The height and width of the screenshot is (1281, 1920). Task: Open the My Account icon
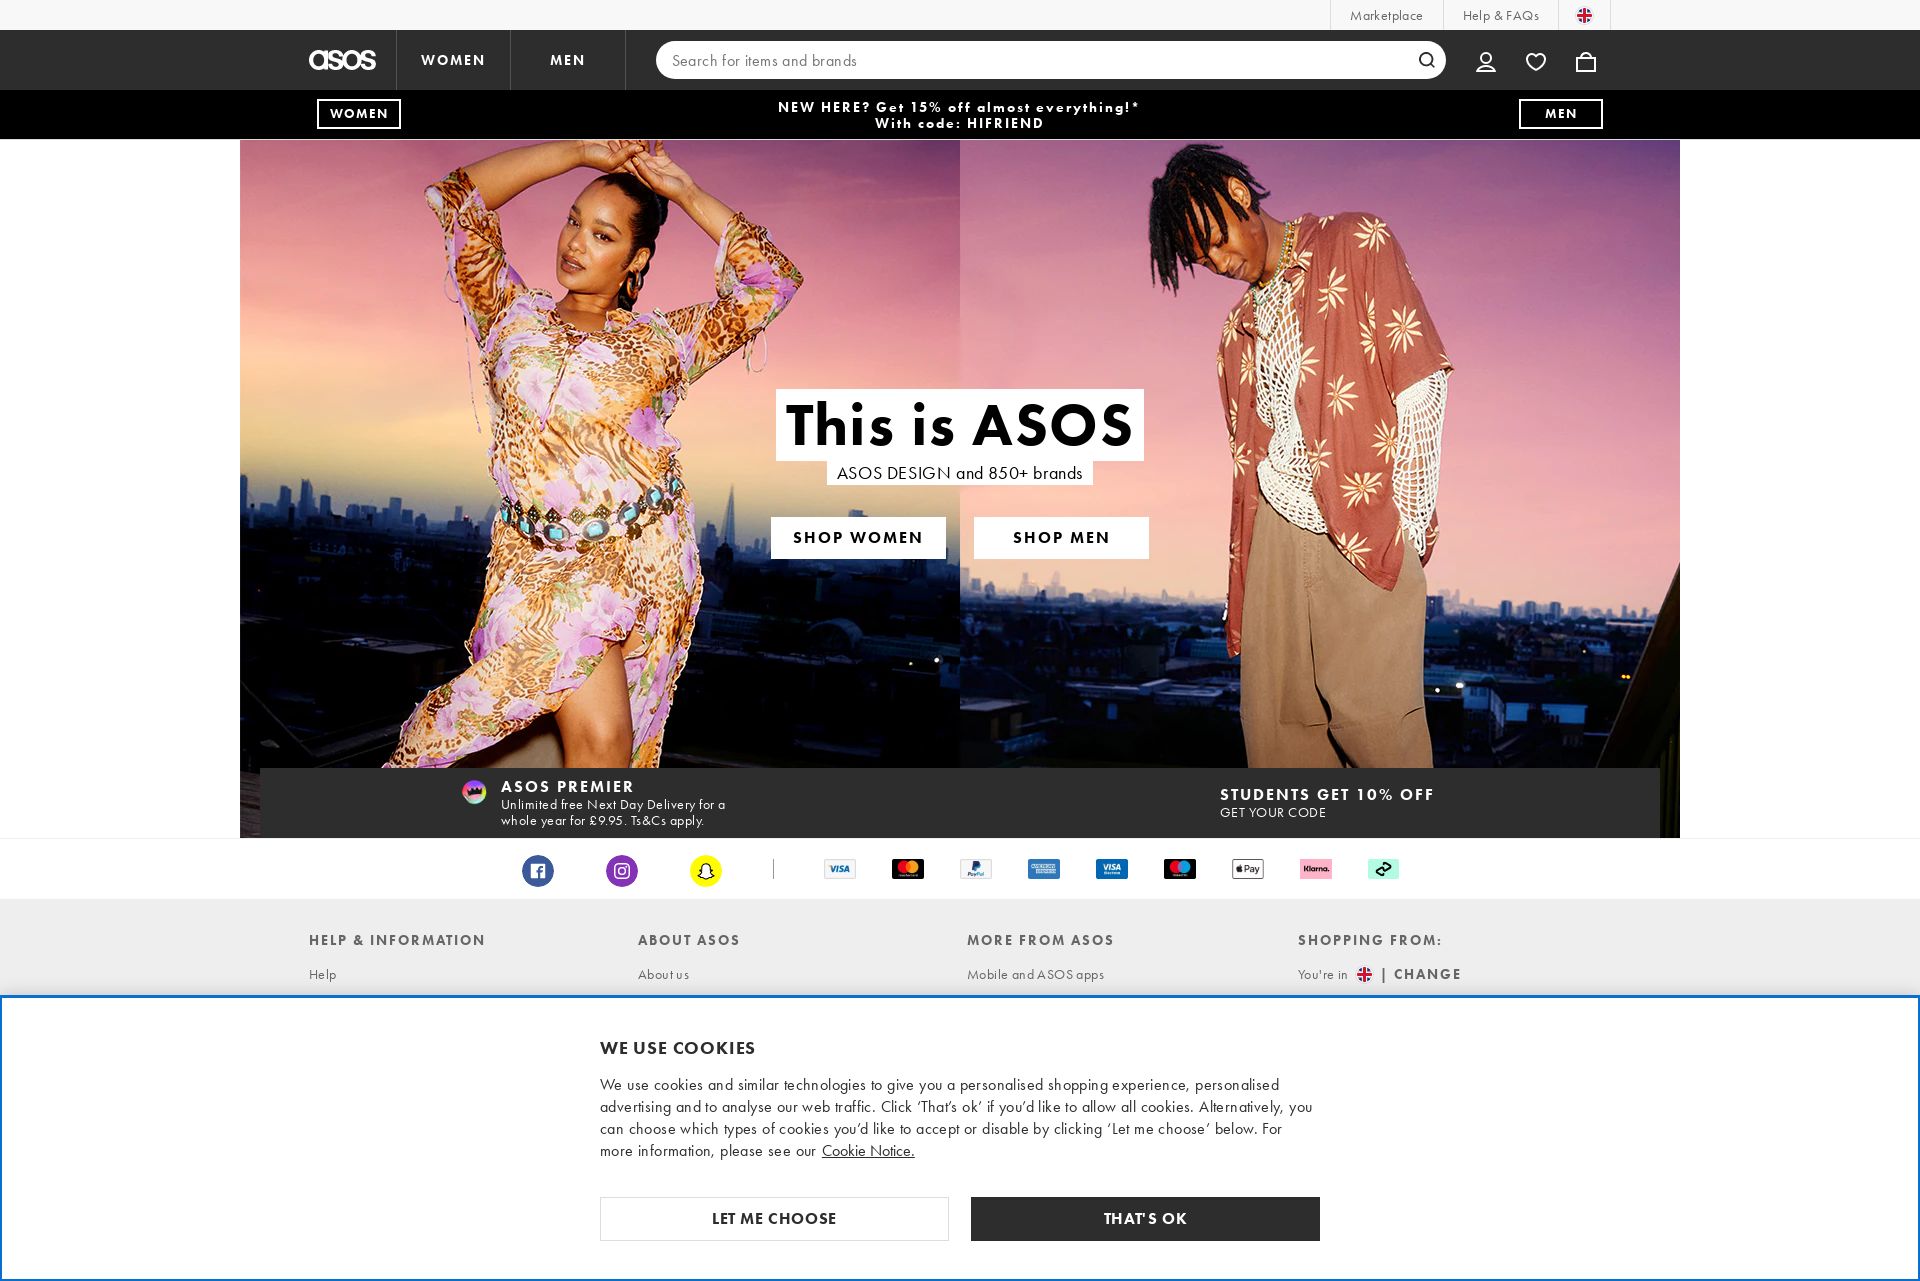pos(1486,62)
